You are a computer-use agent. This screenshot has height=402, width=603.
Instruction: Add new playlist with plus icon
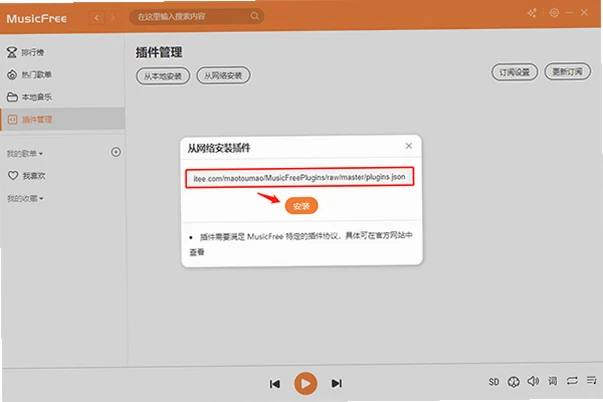116,152
